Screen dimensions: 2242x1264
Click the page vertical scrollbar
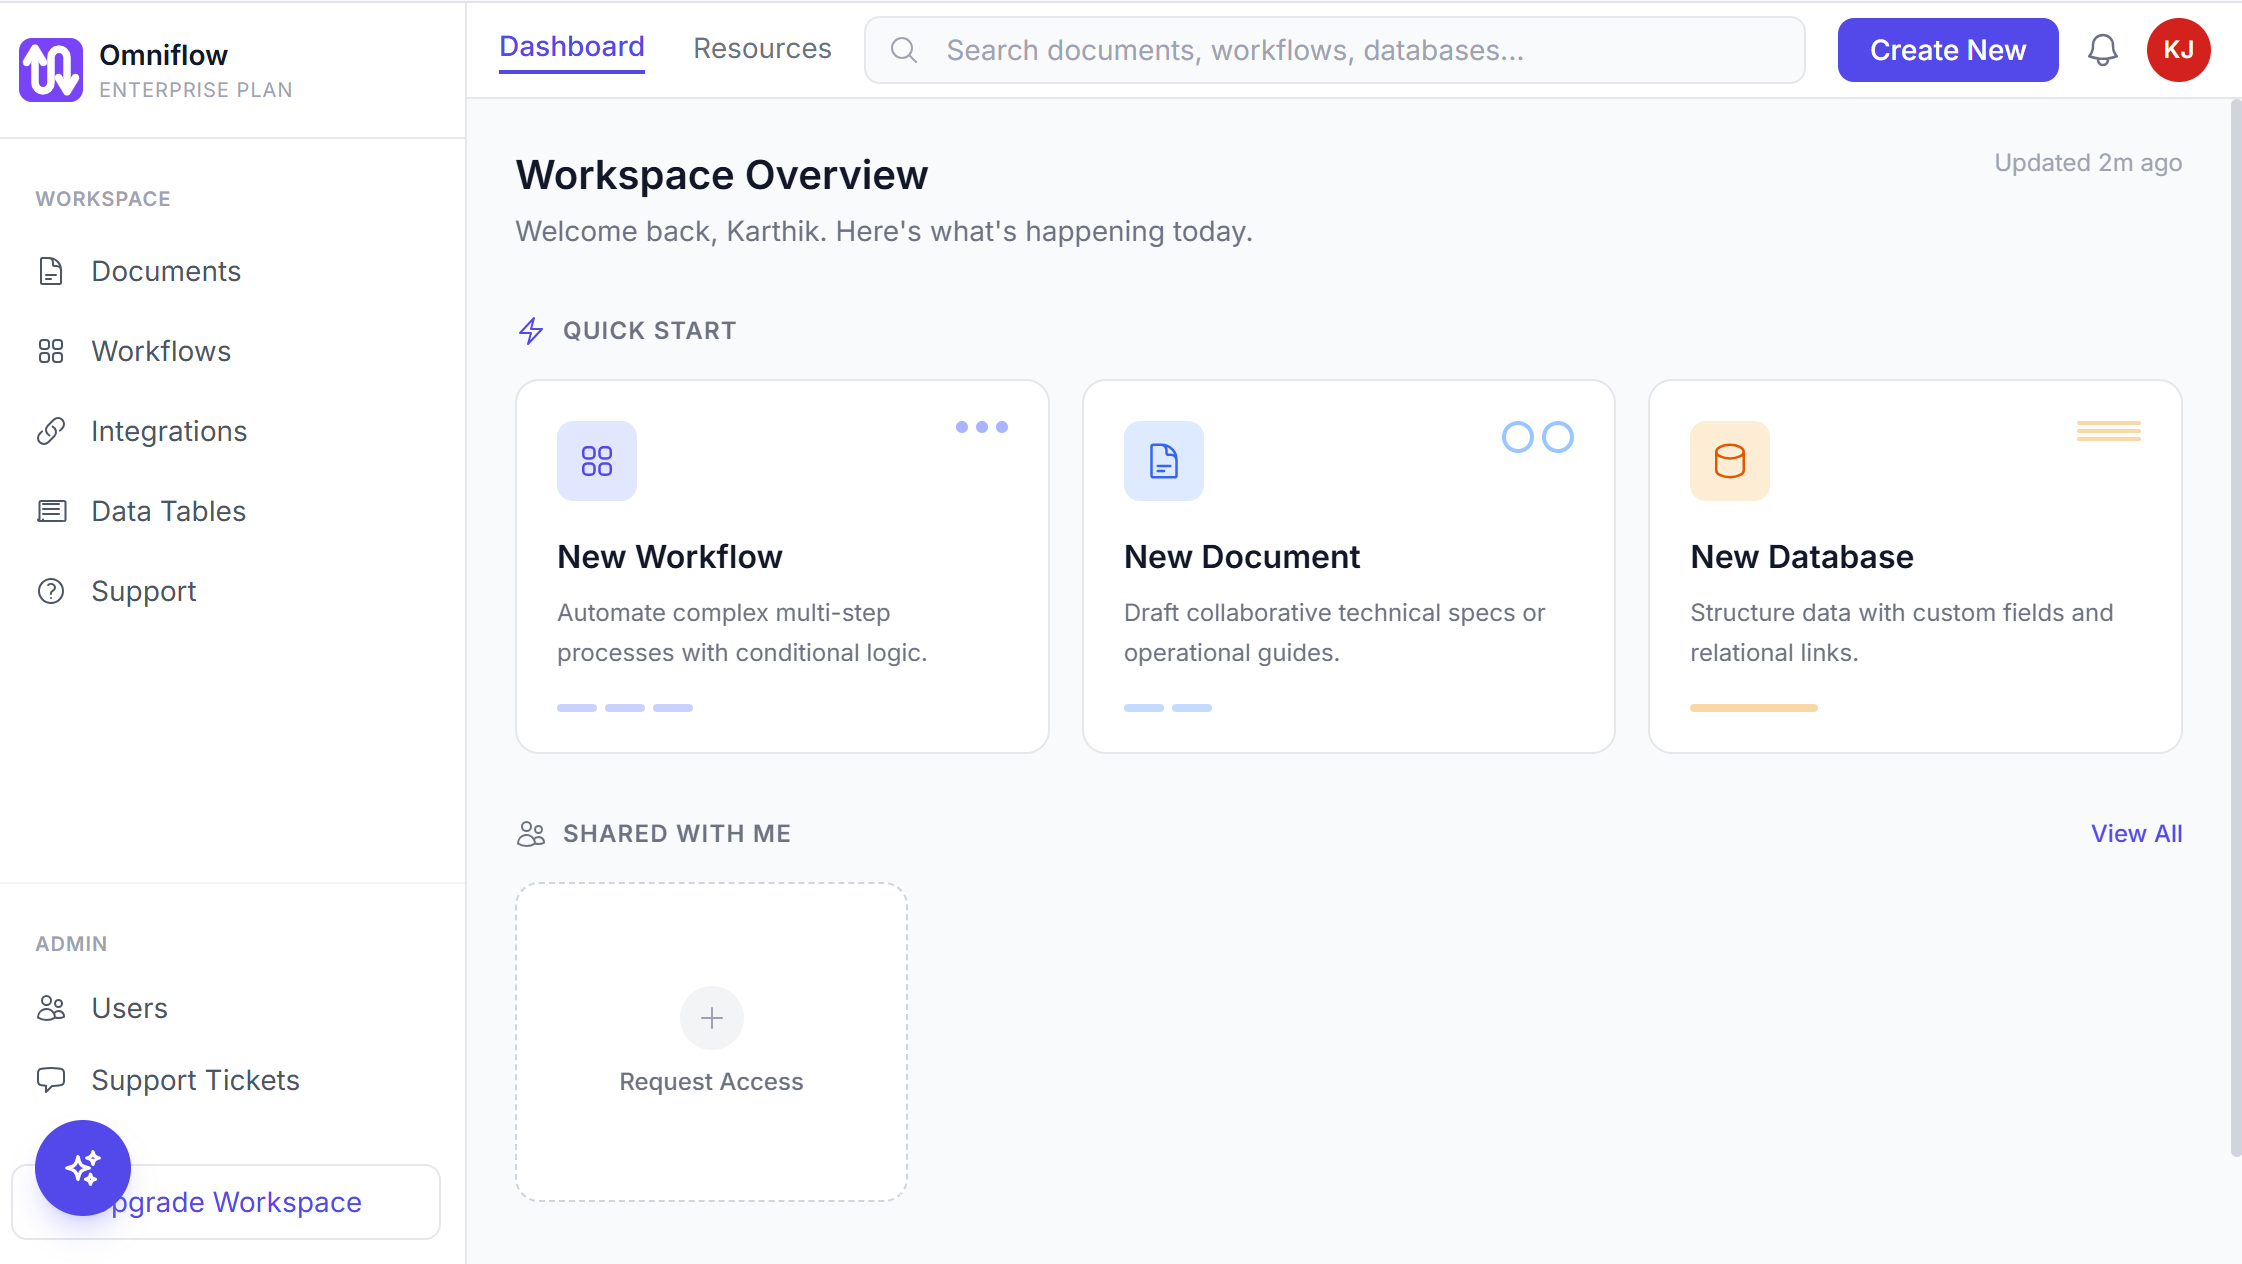coord(2236,628)
